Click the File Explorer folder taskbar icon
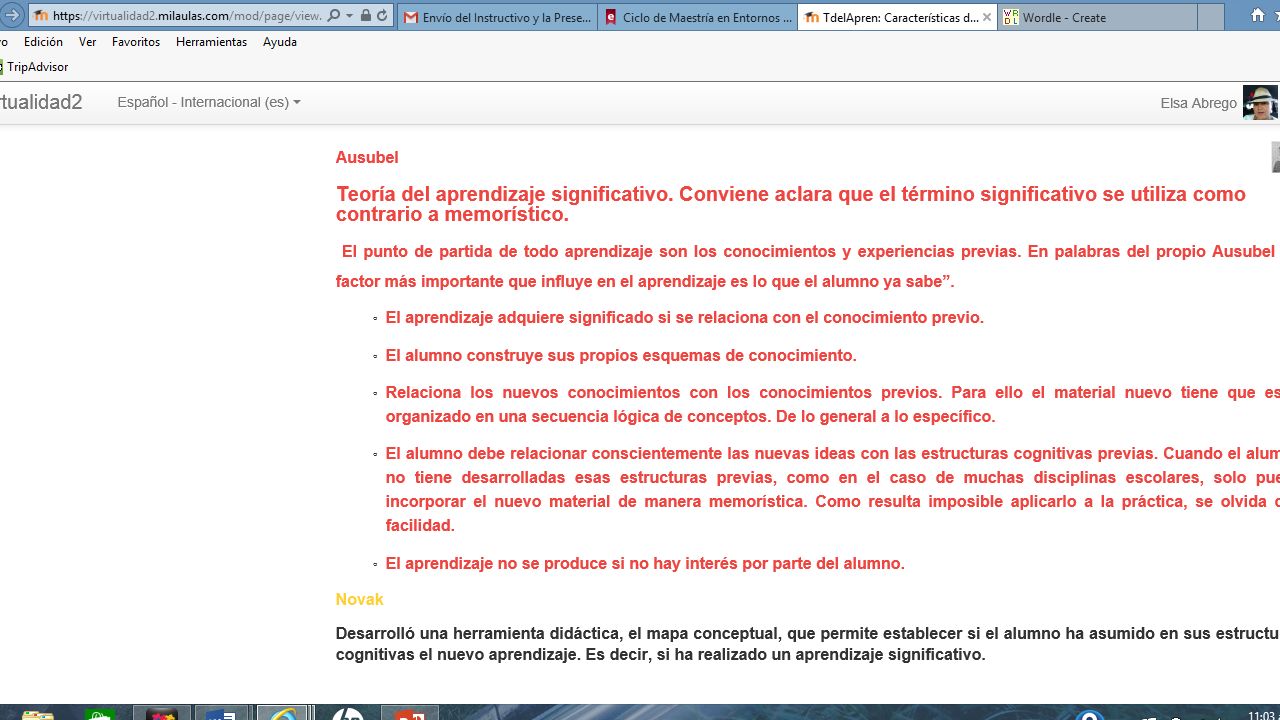The image size is (1280, 720). (x=37, y=713)
